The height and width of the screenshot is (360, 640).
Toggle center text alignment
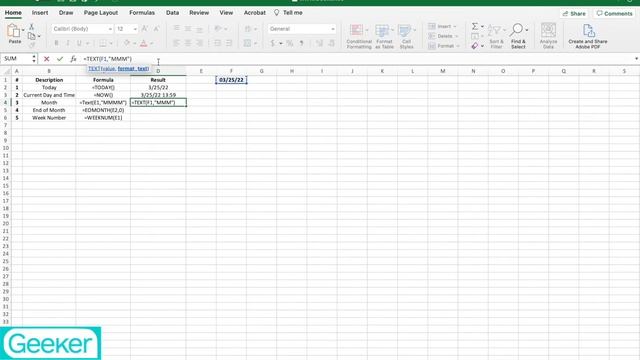pos(188,43)
